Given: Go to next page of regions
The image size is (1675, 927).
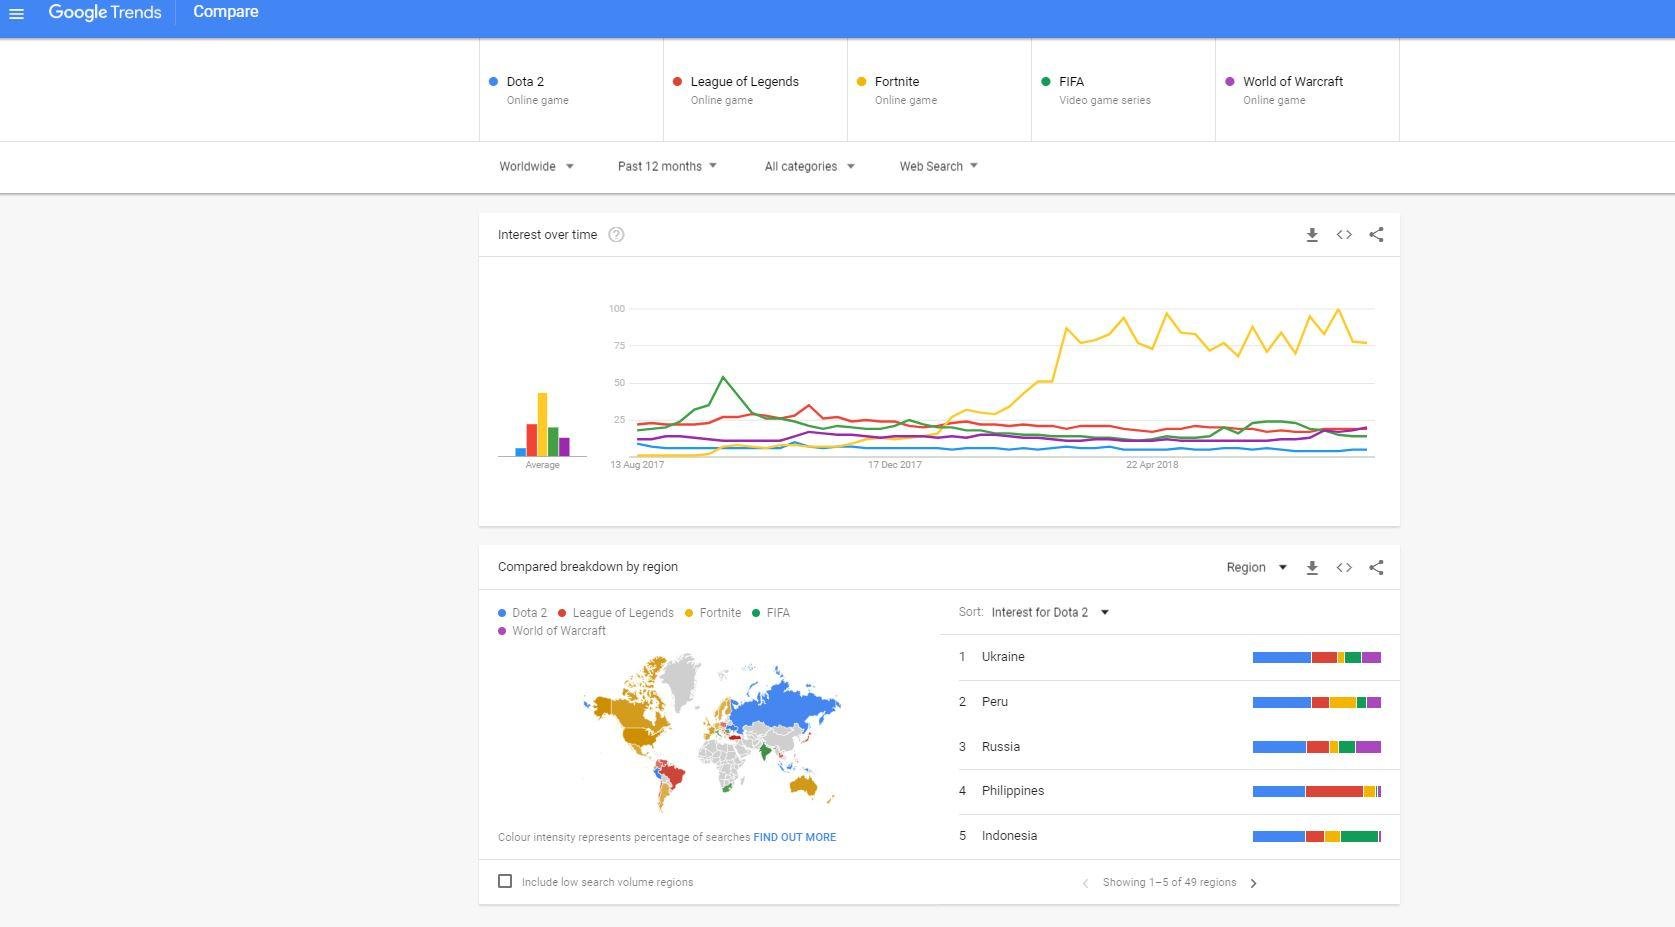Looking at the screenshot, I should pyautogui.click(x=1253, y=883).
